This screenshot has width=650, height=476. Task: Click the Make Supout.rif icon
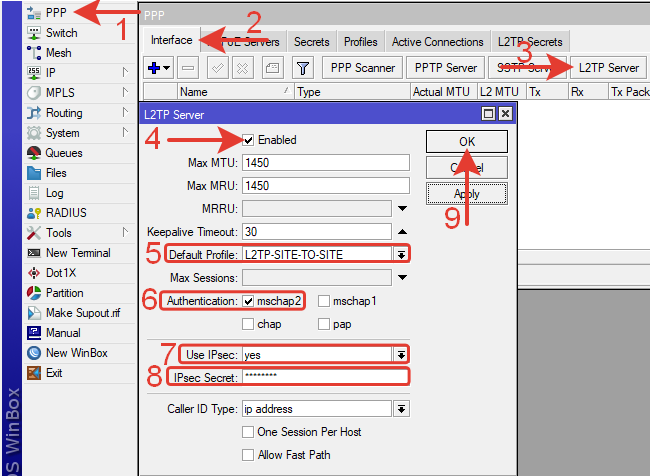(x=34, y=313)
